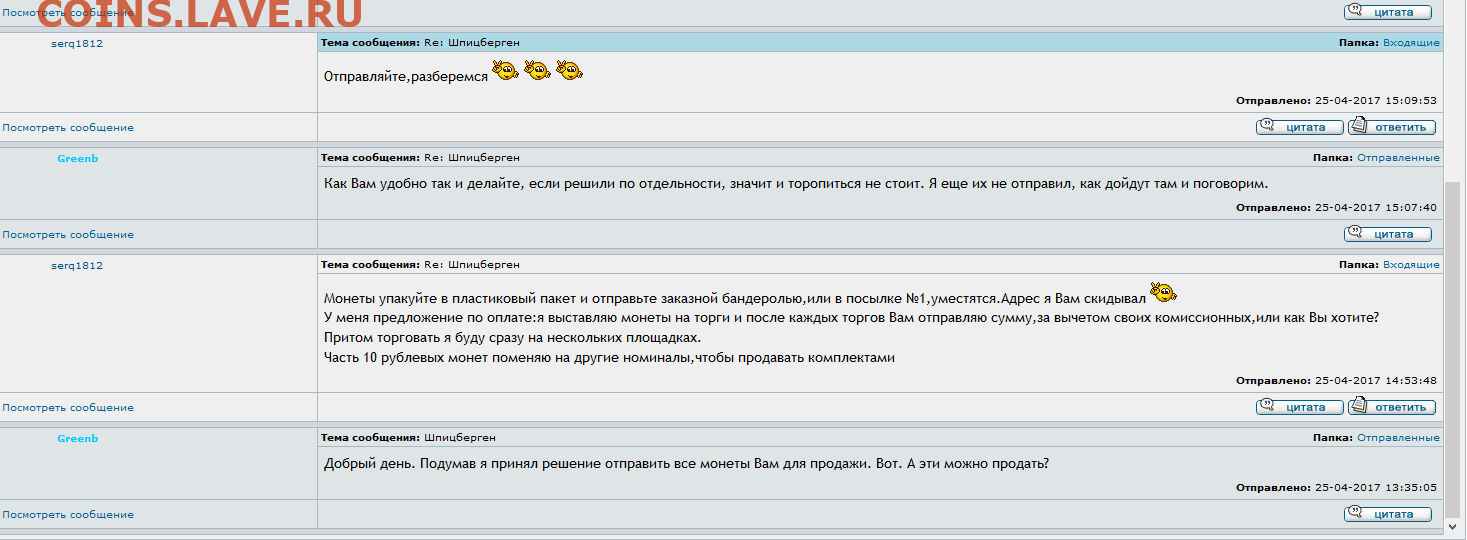Viewport: 1467px width, 540px height.
Task: Quote serq1812's message sent at 14:53:48
Action: [1299, 407]
